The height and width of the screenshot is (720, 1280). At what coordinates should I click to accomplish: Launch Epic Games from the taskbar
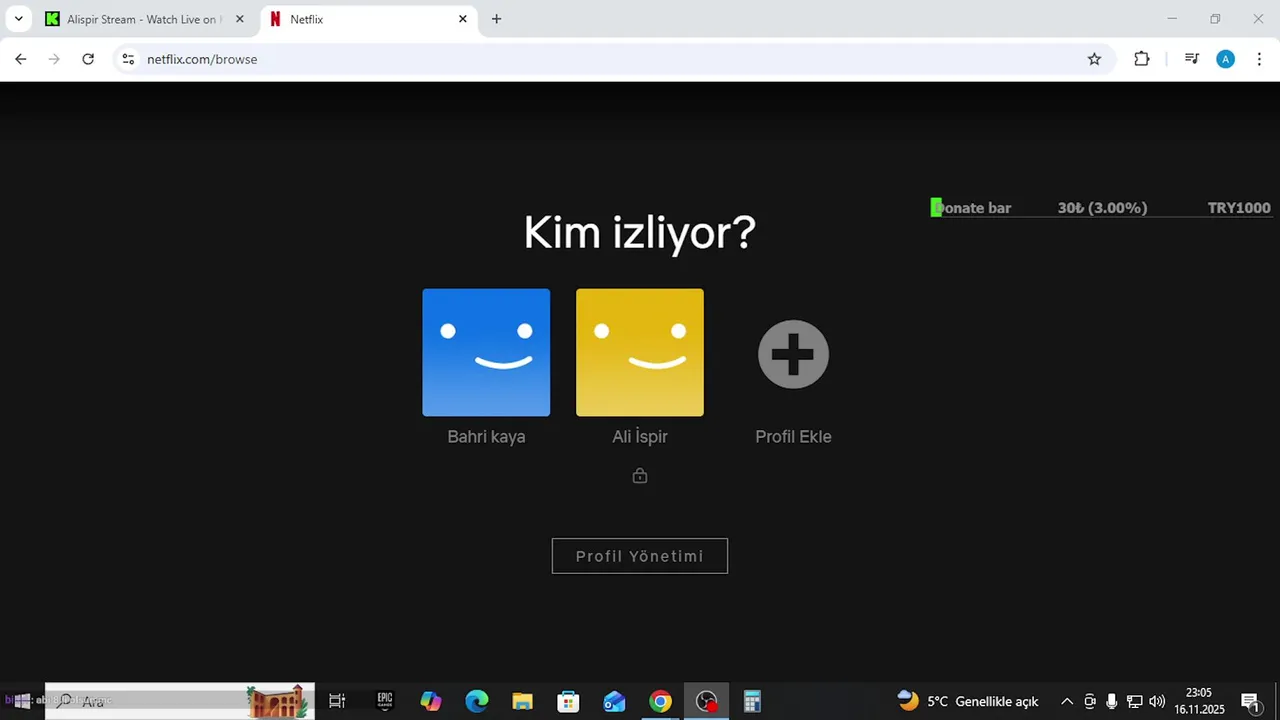[x=384, y=701]
